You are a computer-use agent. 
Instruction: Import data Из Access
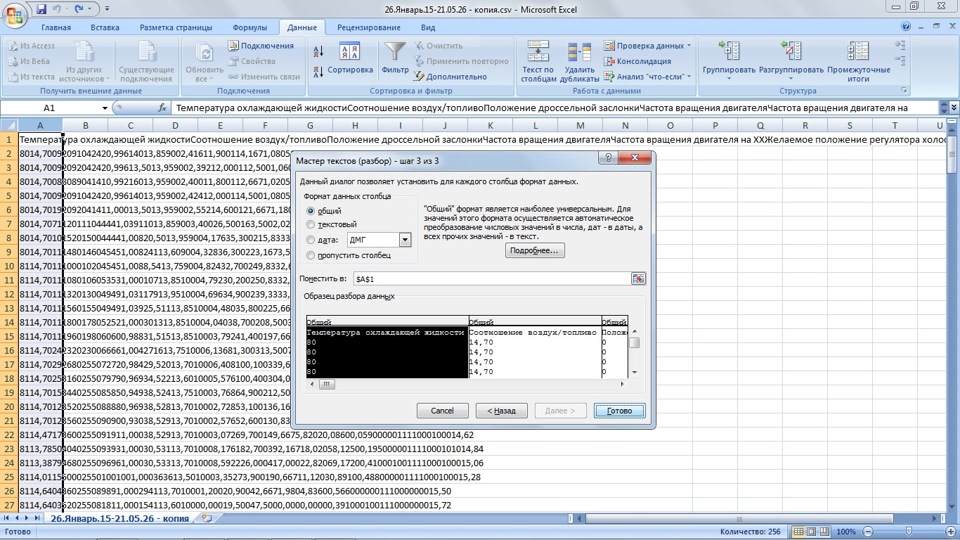32,46
